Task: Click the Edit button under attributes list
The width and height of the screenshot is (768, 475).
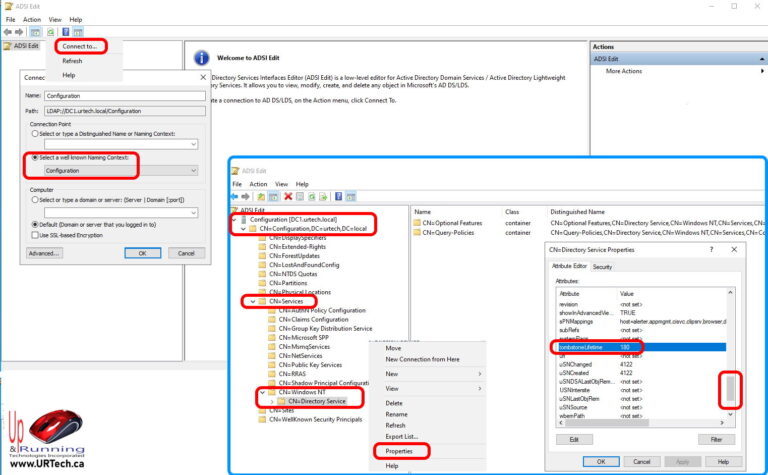Action: coord(573,439)
